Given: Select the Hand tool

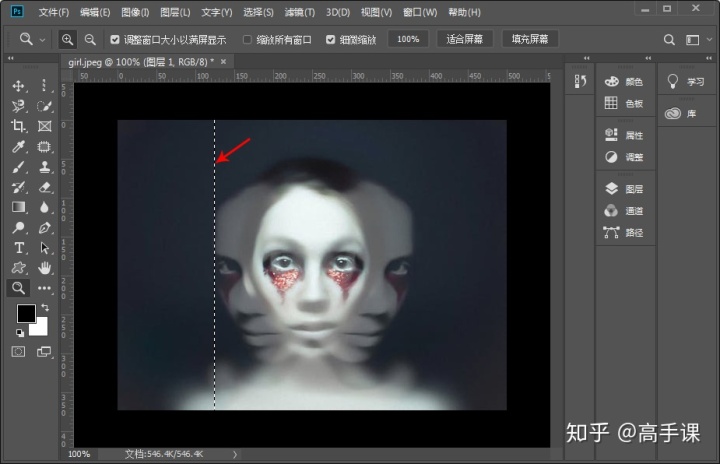Looking at the screenshot, I should [x=44, y=268].
